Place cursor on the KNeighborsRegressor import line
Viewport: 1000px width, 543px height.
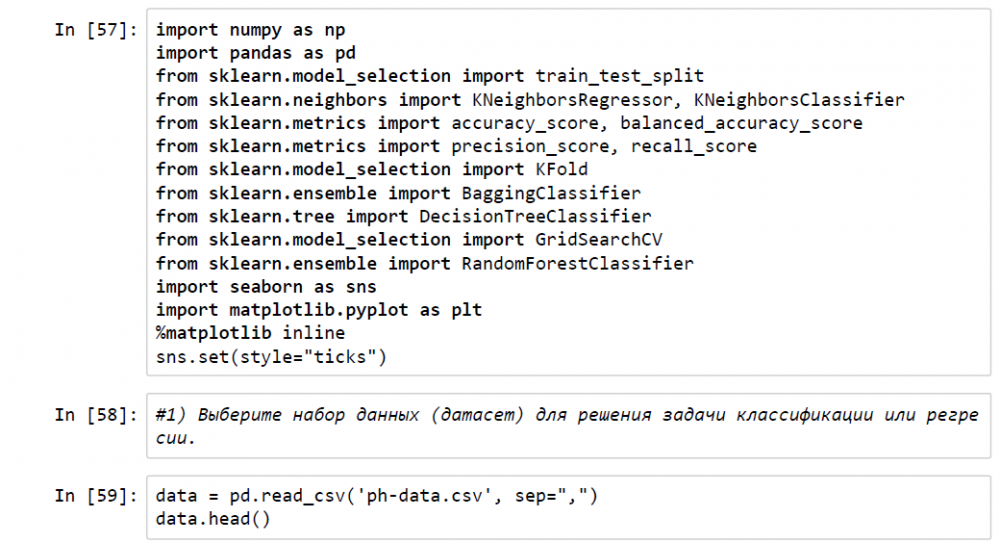[x=530, y=100]
